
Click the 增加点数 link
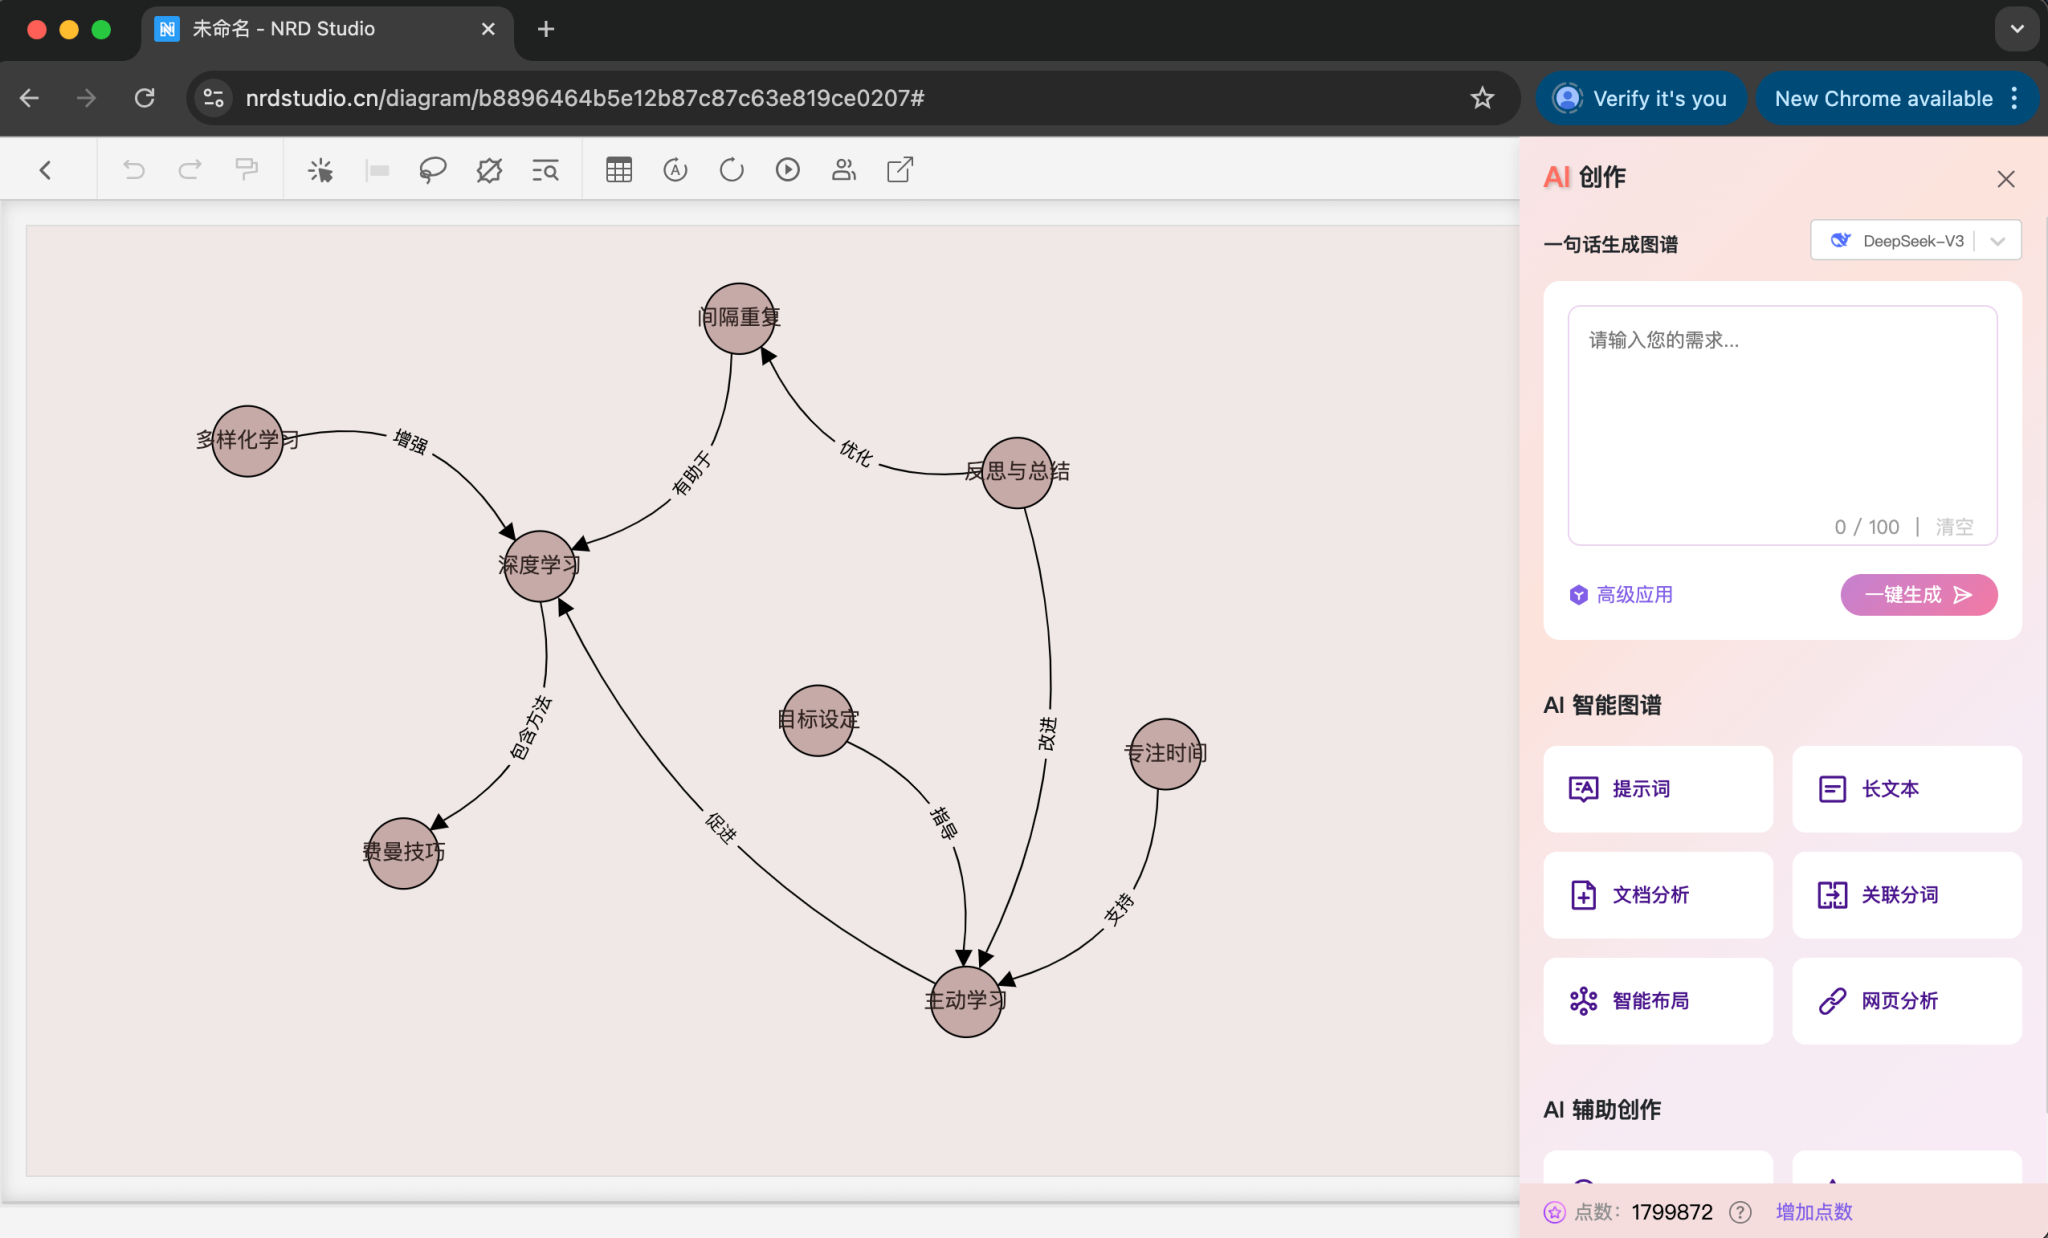point(1814,1212)
